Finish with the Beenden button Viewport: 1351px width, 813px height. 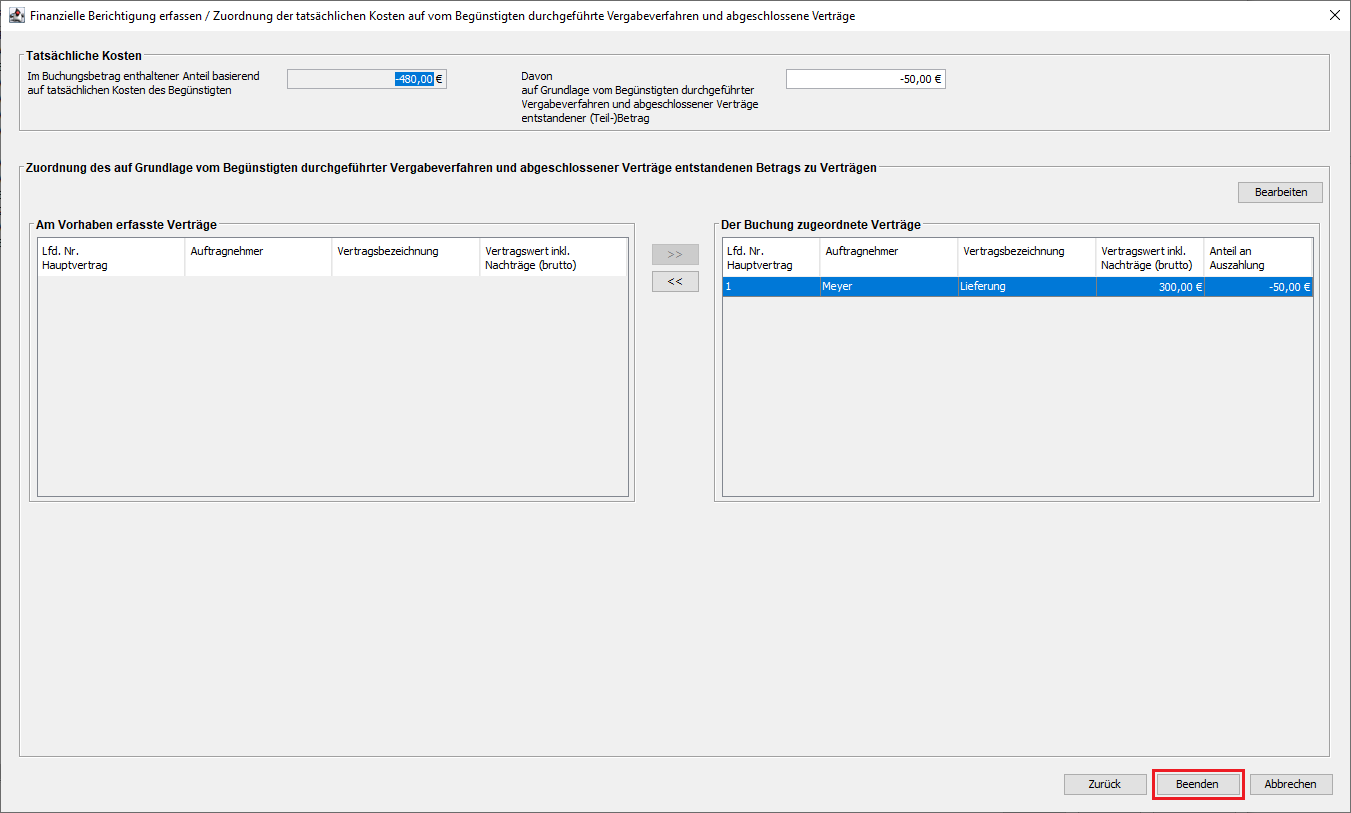click(1197, 785)
